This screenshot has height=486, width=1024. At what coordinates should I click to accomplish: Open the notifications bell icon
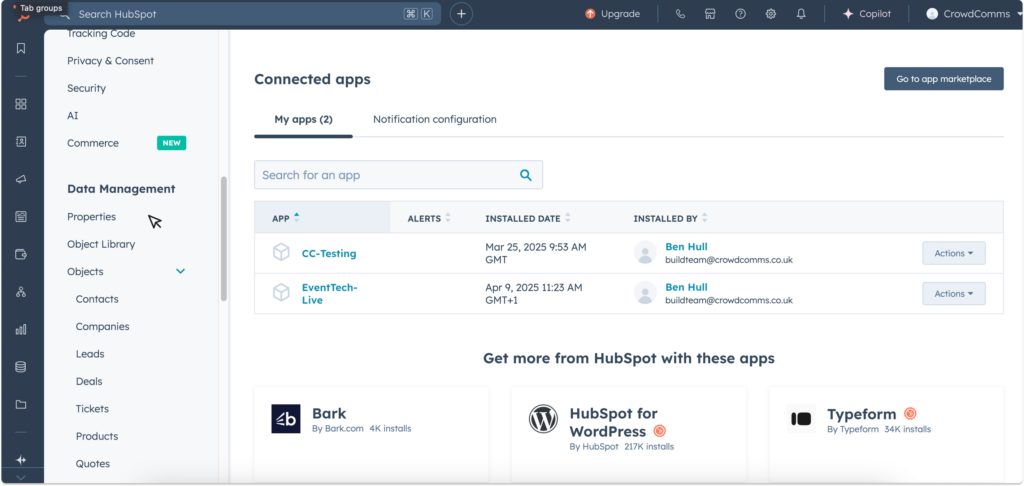tap(801, 14)
